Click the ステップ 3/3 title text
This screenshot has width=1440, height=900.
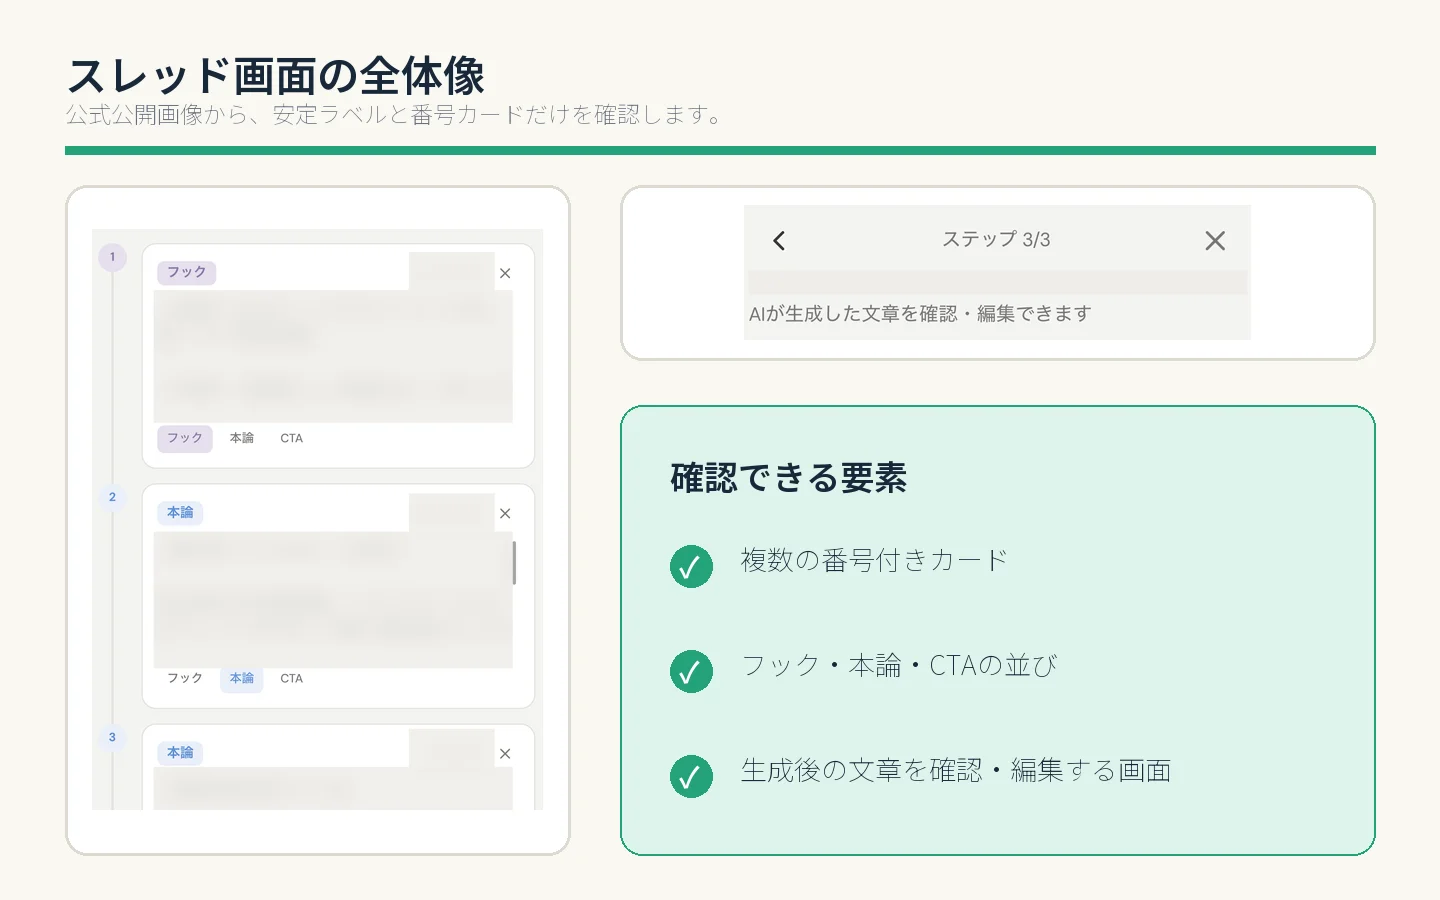[x=996, y=239]
